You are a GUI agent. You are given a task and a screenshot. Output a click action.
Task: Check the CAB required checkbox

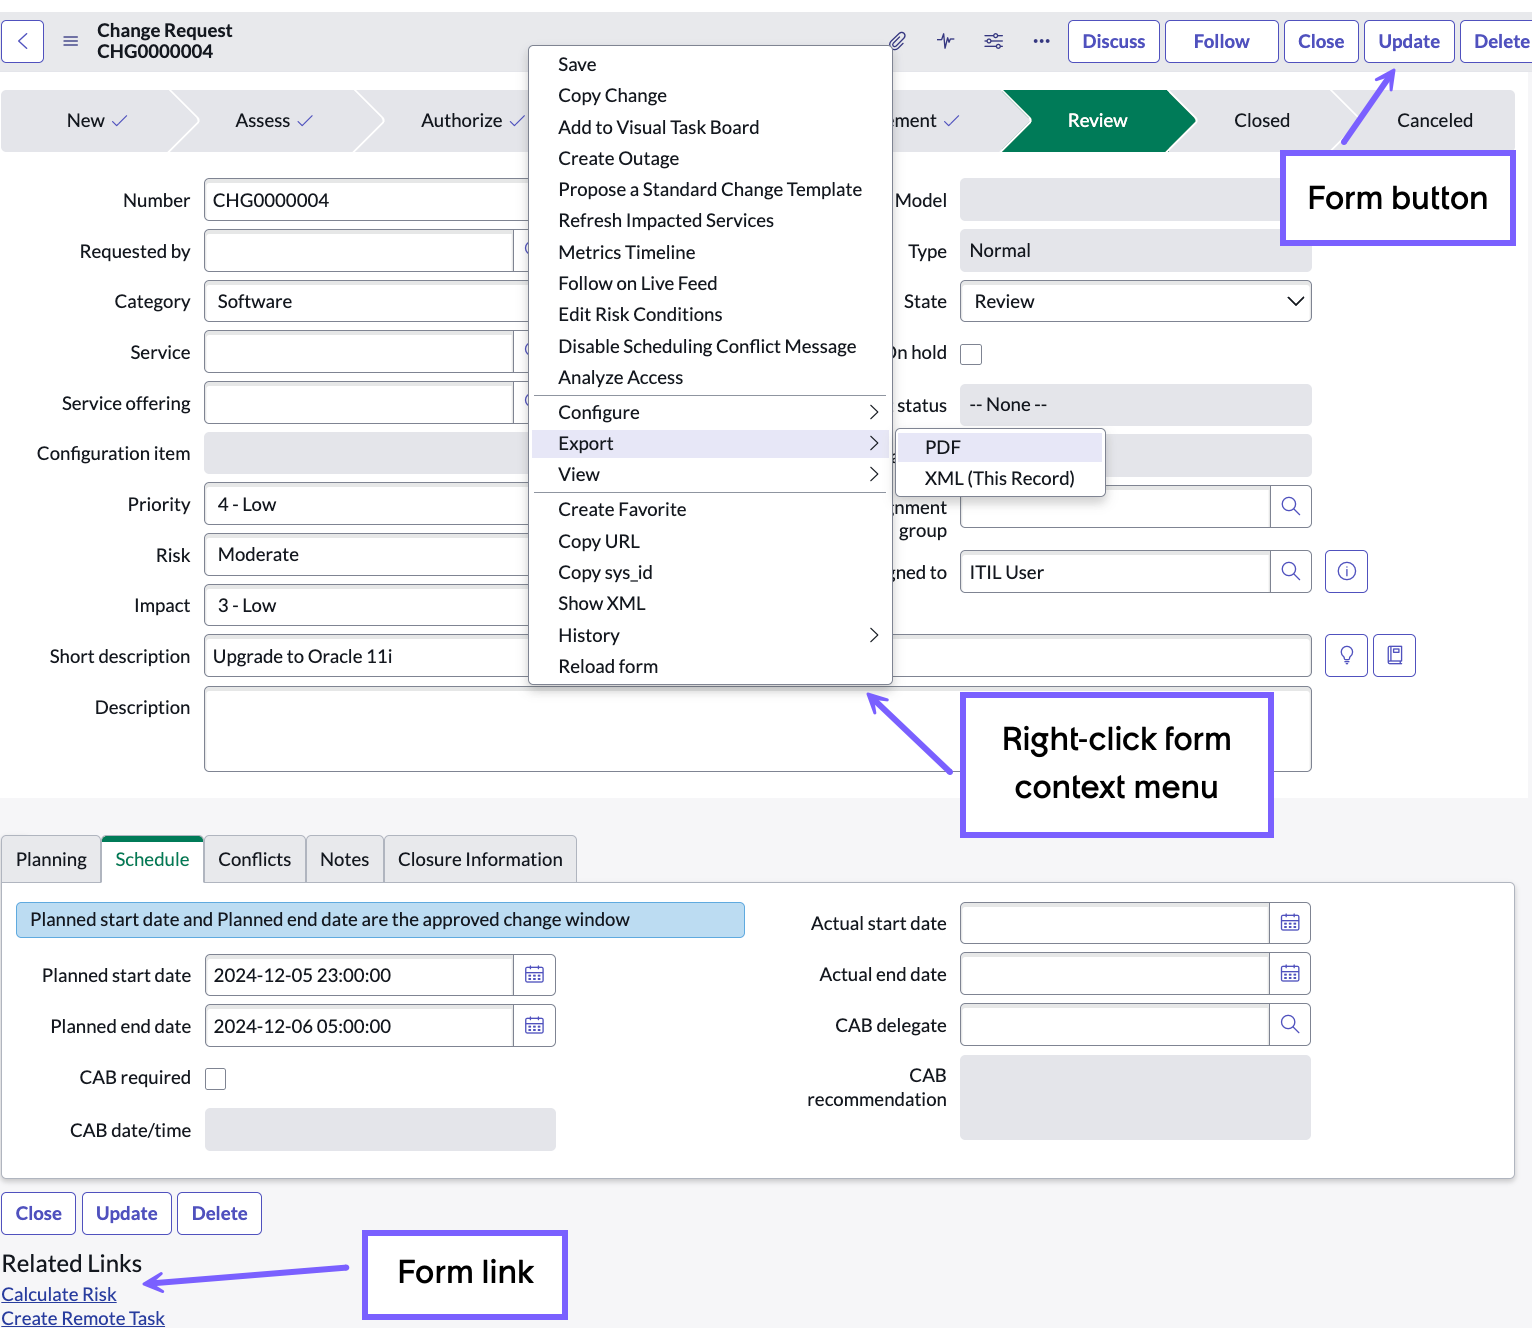(x=215, y=1078)
